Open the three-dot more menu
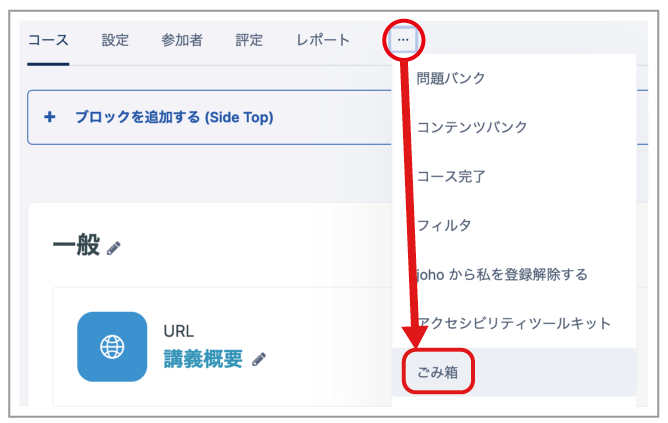The width and height of the screenshot is (668, 423). point(403,40)
